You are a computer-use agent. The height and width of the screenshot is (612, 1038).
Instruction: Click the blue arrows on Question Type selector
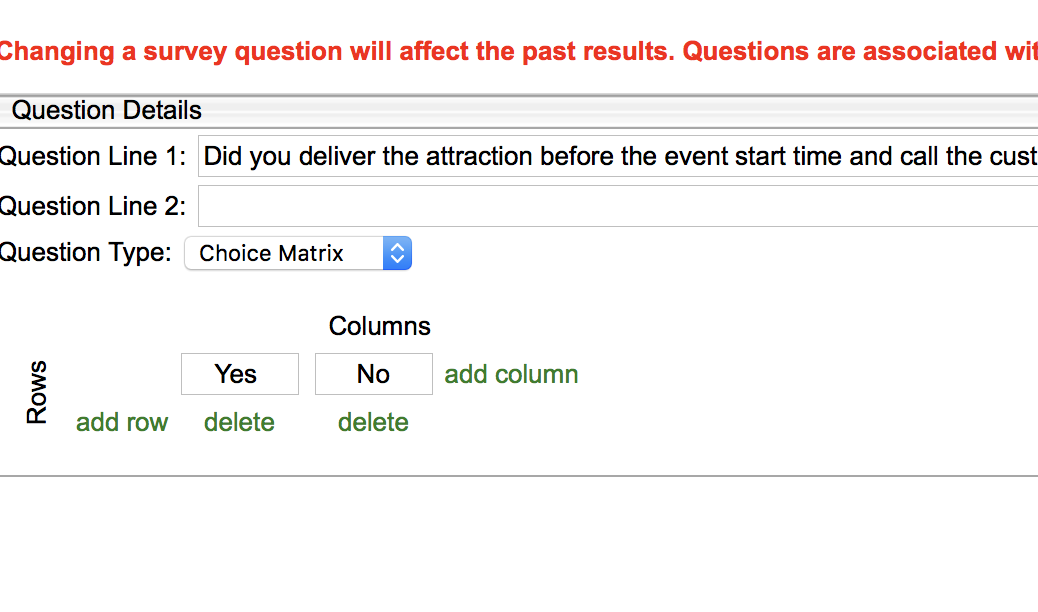tap(397, 254)
